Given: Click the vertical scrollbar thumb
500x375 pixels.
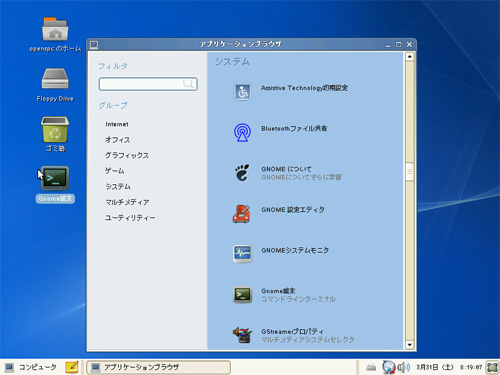Looking at the screenshot, I should [x=410, y=172].
